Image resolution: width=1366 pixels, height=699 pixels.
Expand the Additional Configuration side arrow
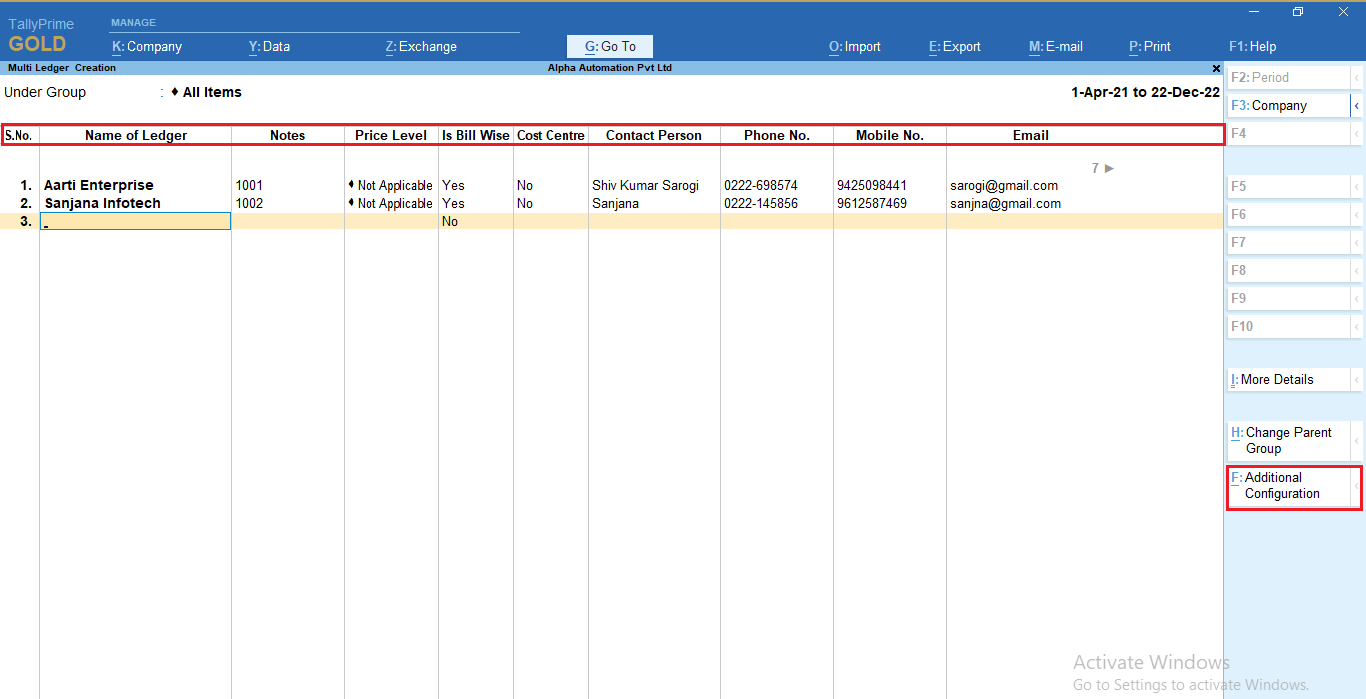(1356, 486)
